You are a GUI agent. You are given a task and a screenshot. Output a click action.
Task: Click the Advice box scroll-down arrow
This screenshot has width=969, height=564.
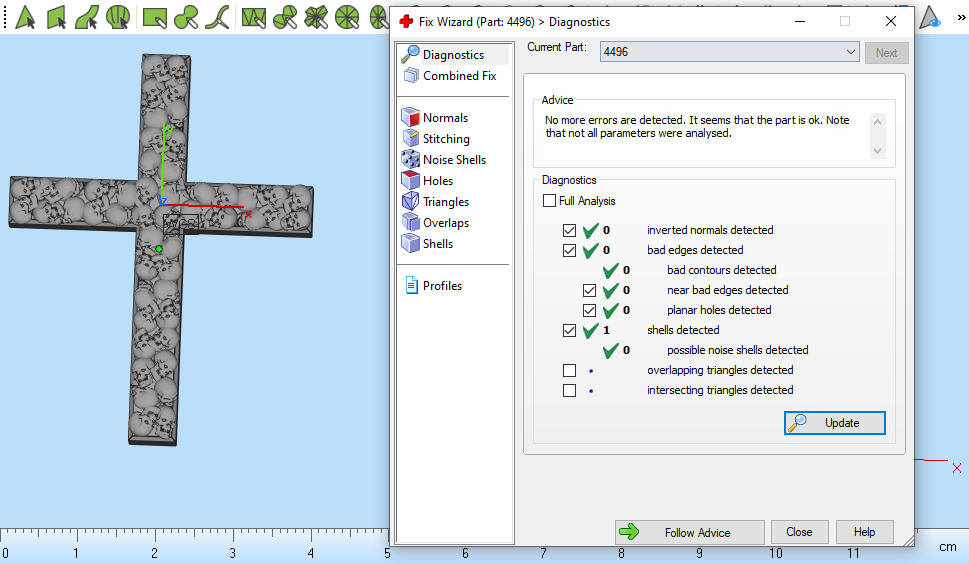(878, 151)
